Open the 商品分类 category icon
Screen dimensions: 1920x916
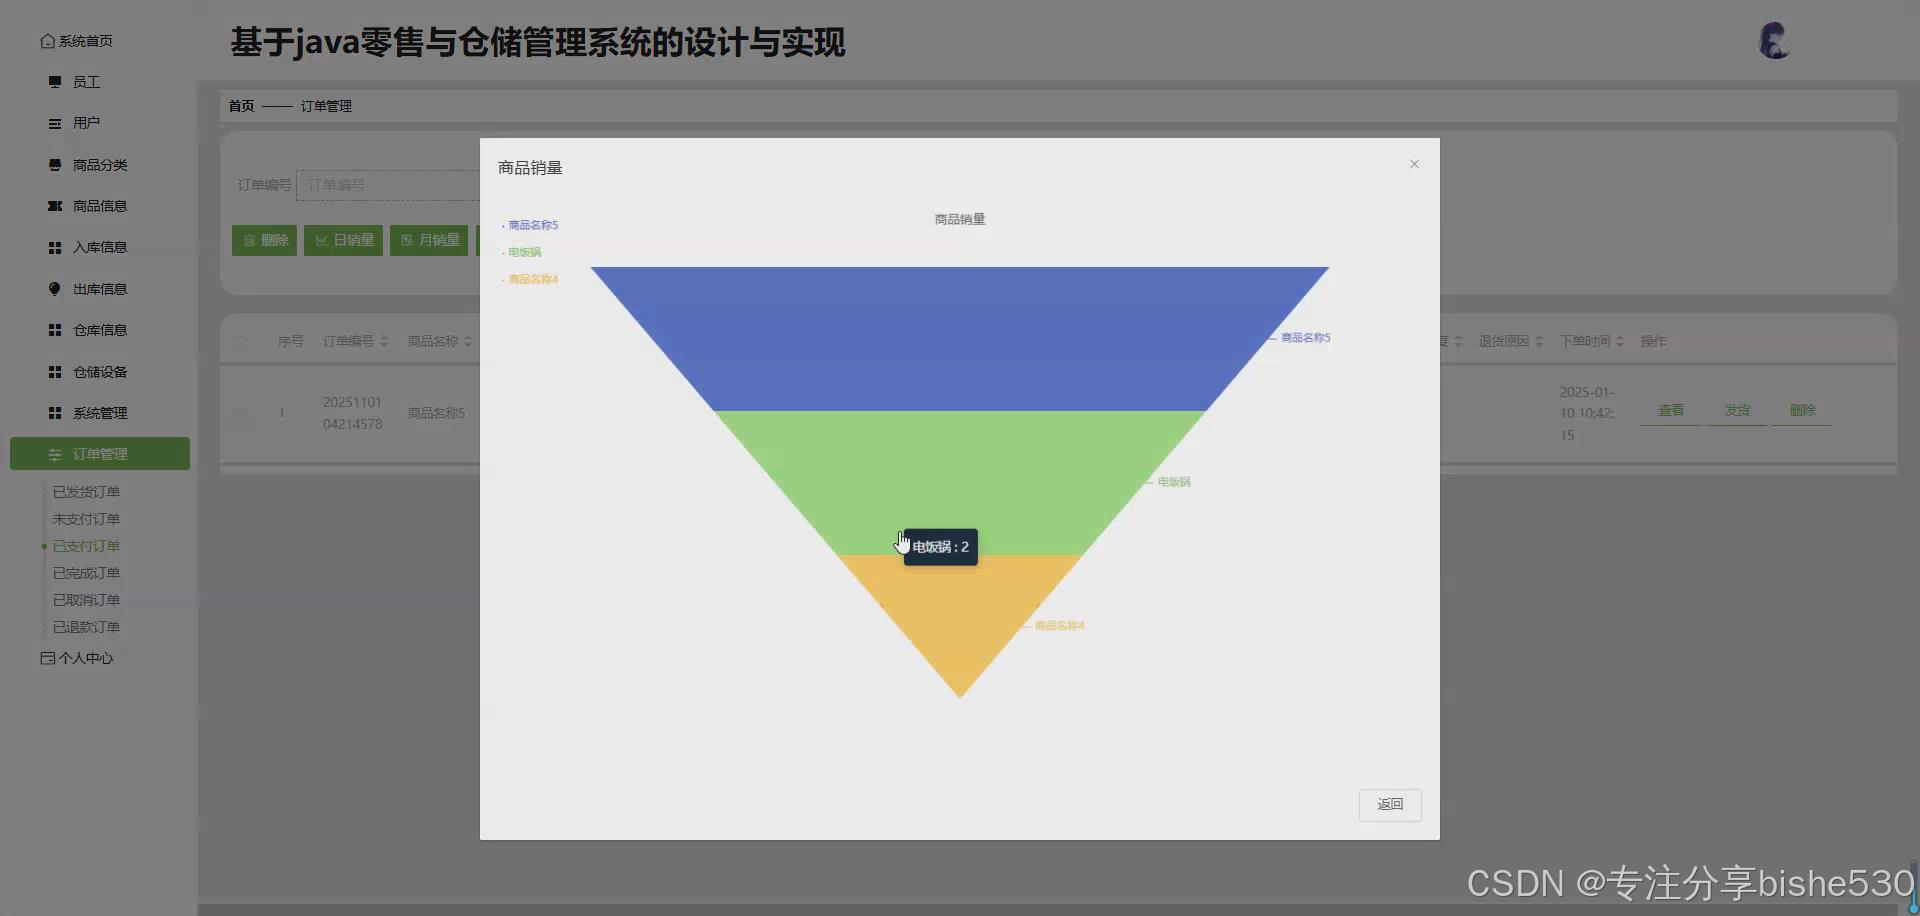[54, 164]
